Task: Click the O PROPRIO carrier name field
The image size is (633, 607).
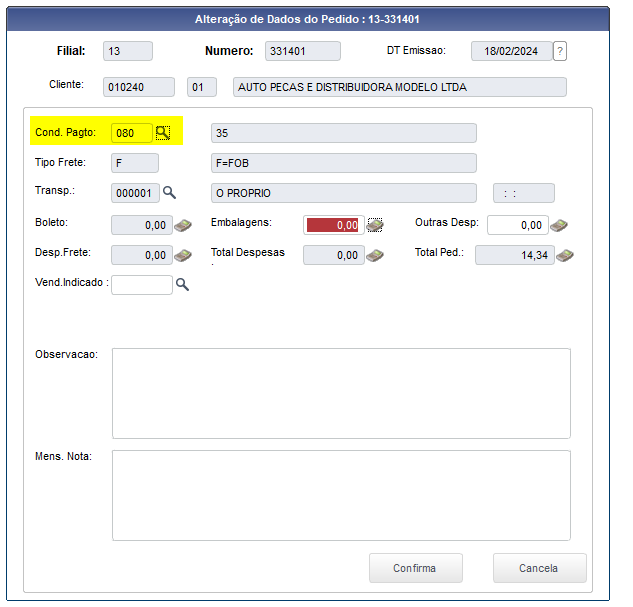Action: click(344, 193)
